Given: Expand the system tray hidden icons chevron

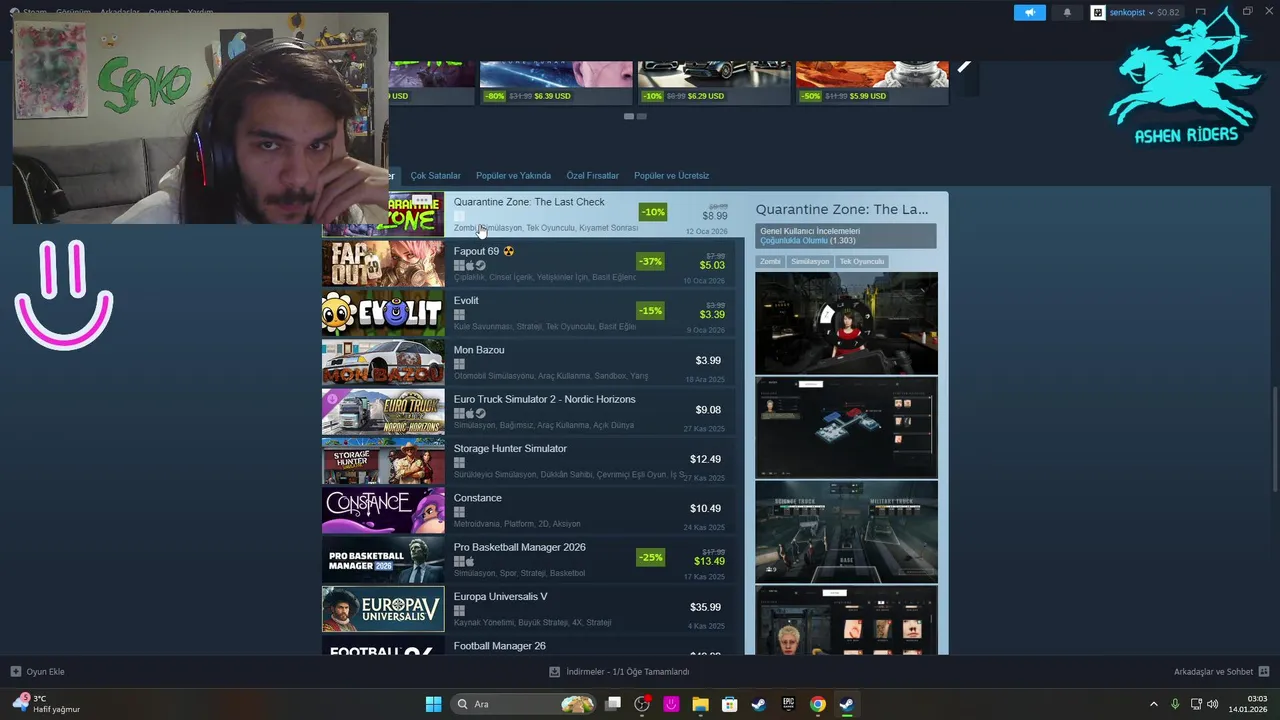Looking at the screenshot, I should pos(1154,704).
